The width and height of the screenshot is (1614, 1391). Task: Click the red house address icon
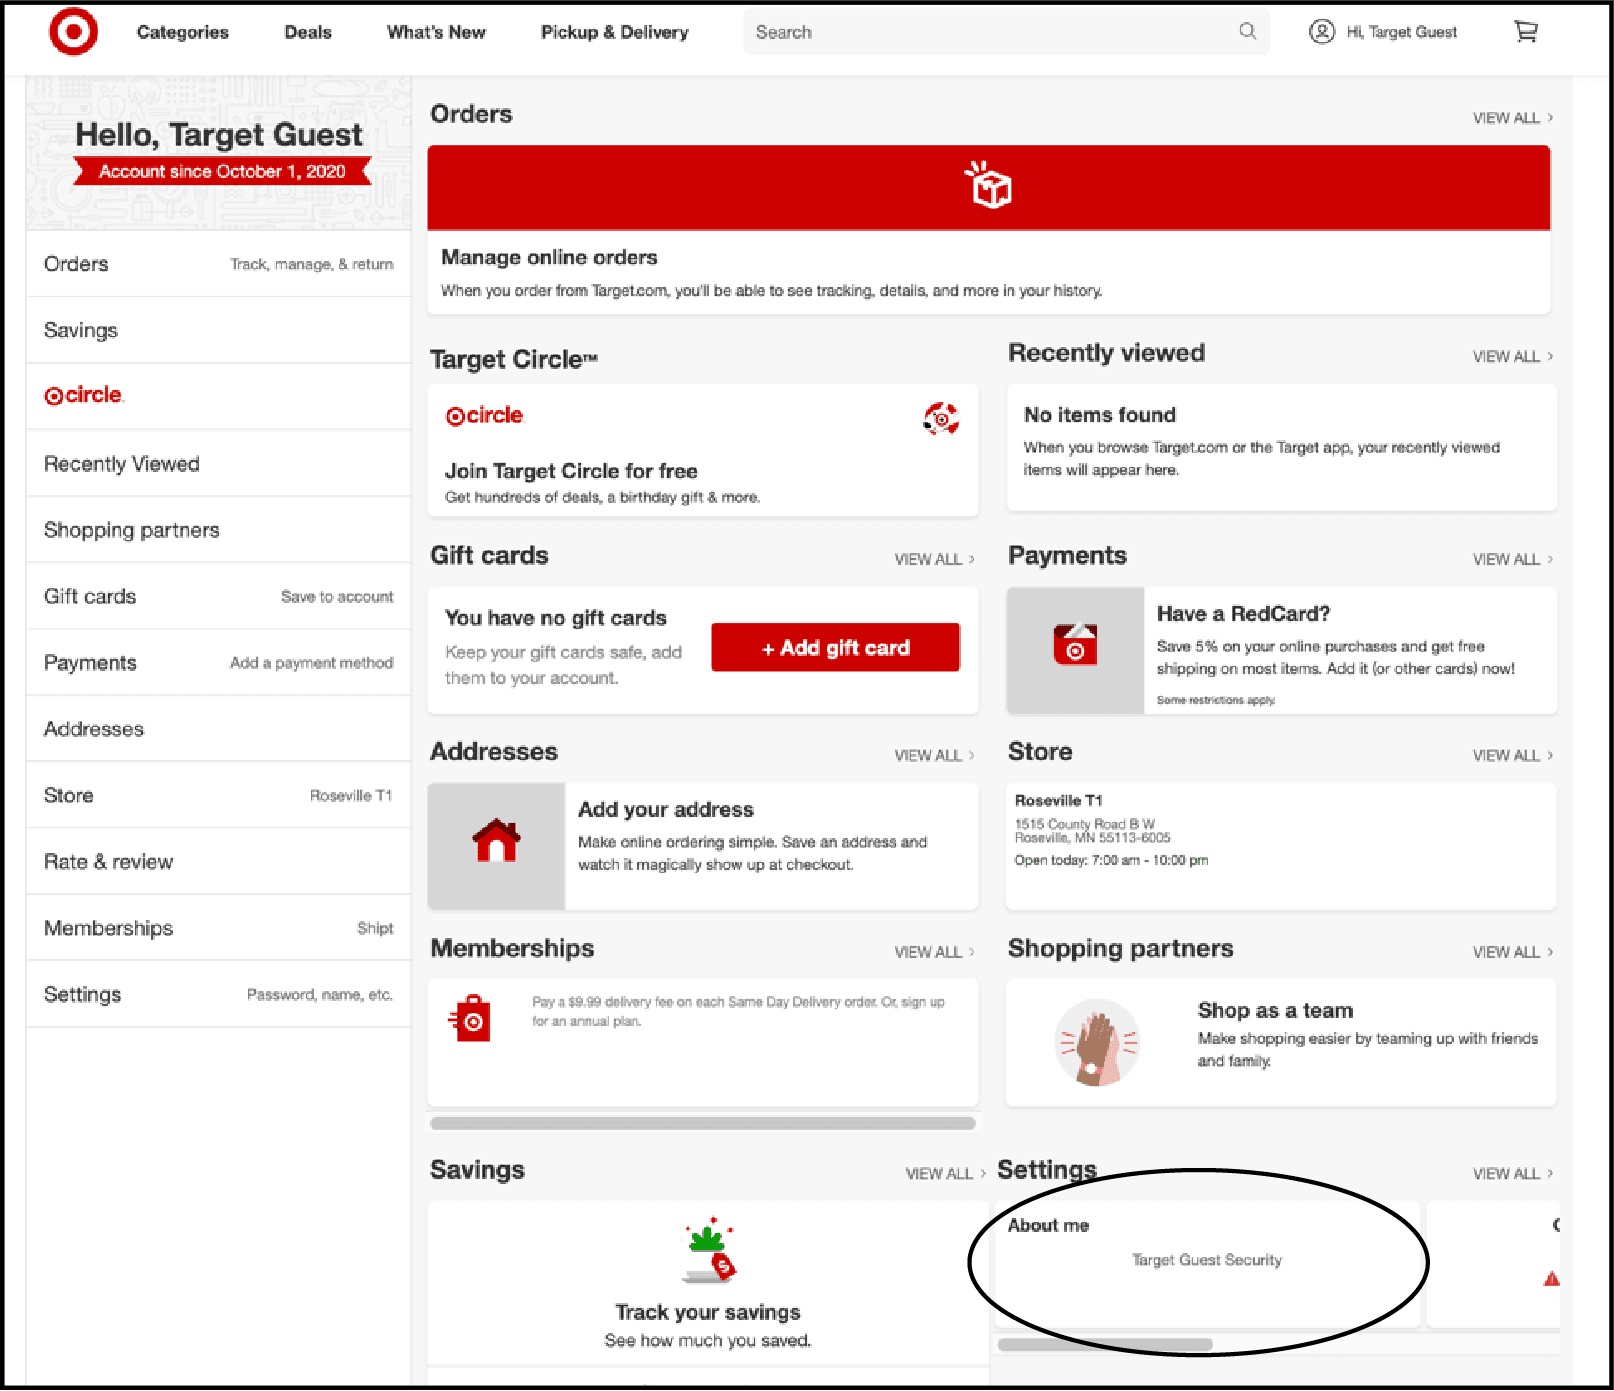497,840
